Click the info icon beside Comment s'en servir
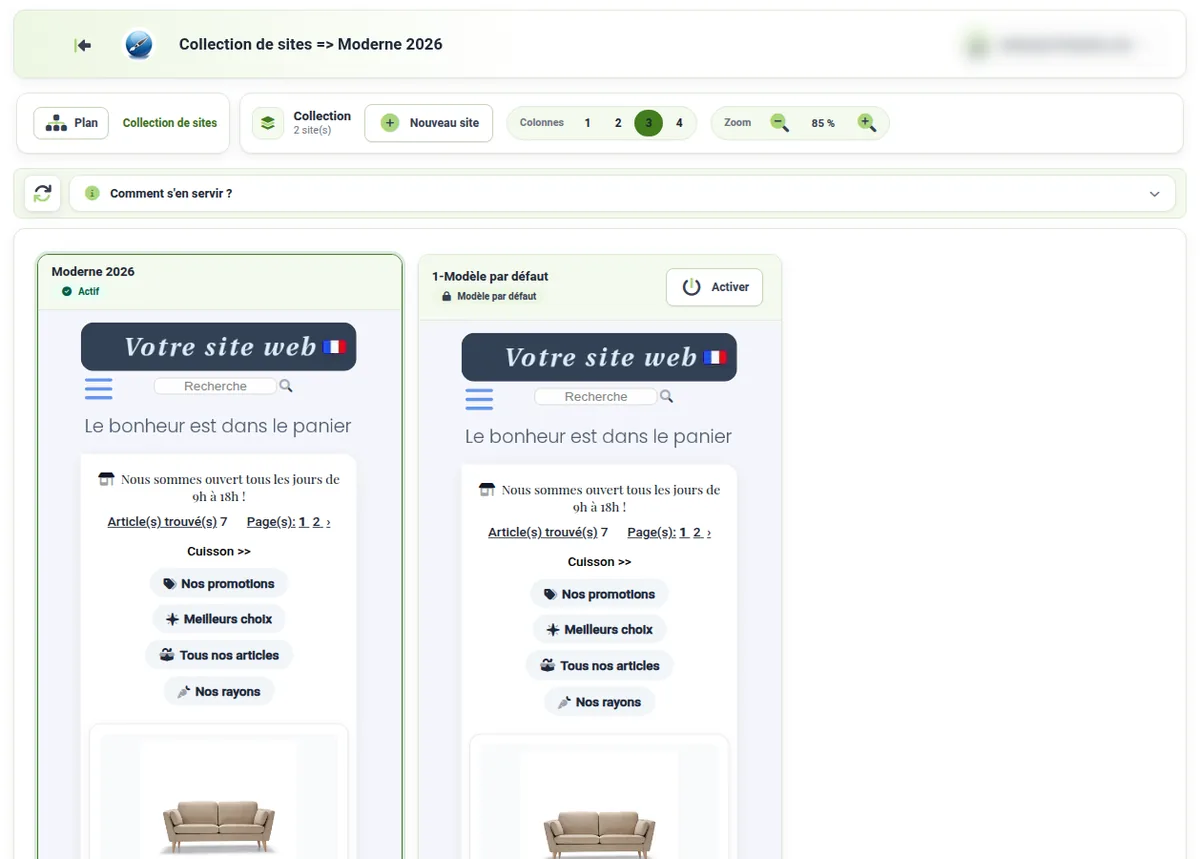The width and height of the screenshot is (1200, 859). (x=93, y=193)
